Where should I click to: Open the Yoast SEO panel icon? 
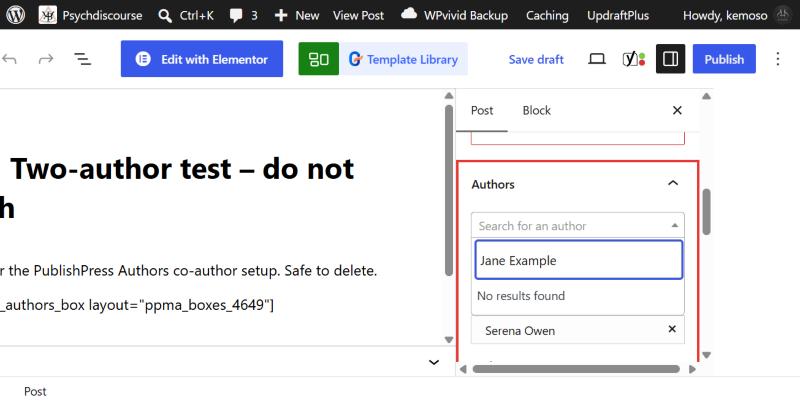click(634, 59)
